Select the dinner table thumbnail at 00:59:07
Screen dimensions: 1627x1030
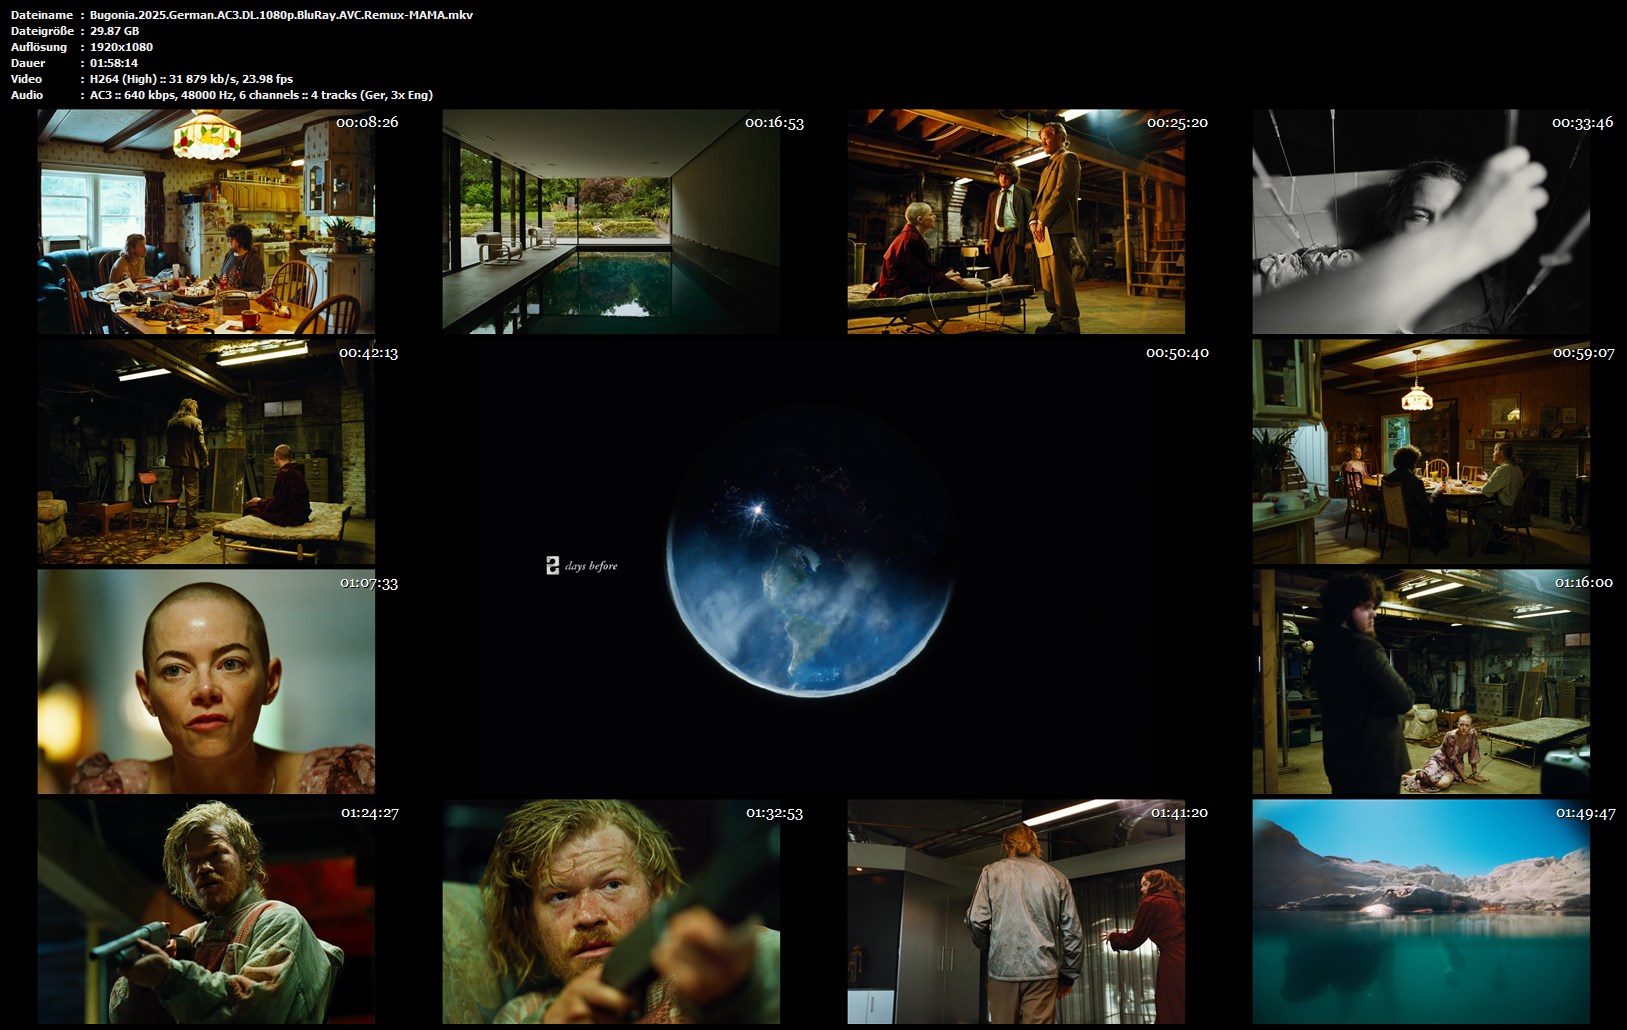click(x=1421, y=452)
